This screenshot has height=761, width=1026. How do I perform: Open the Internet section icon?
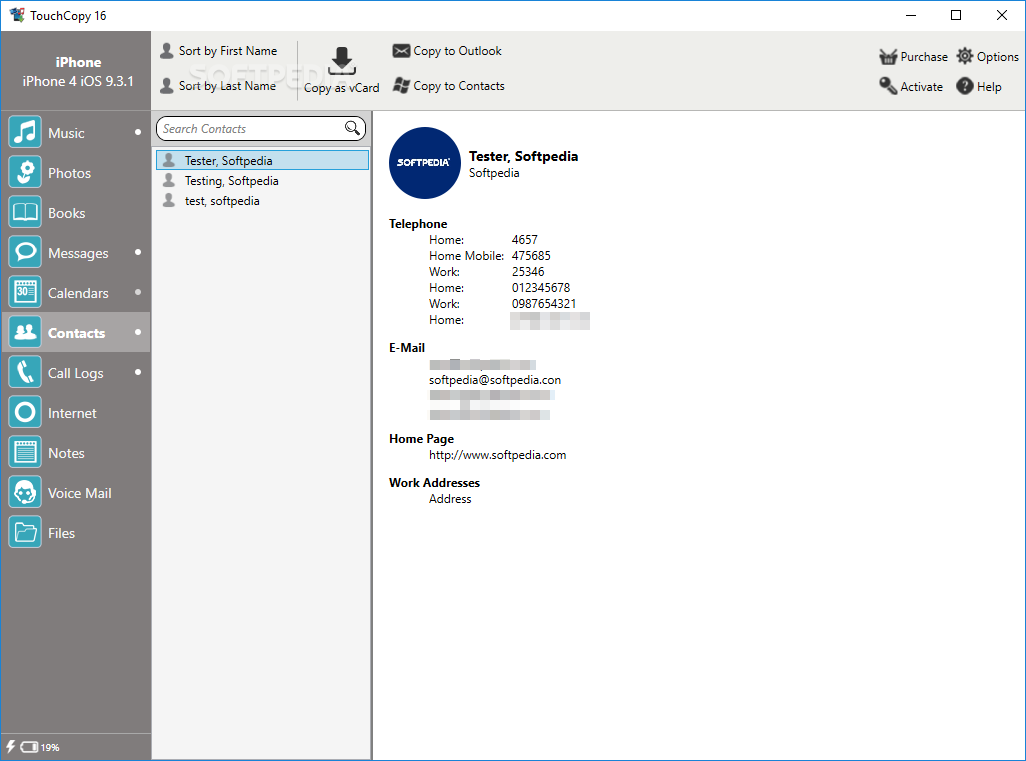pos(25,412)
